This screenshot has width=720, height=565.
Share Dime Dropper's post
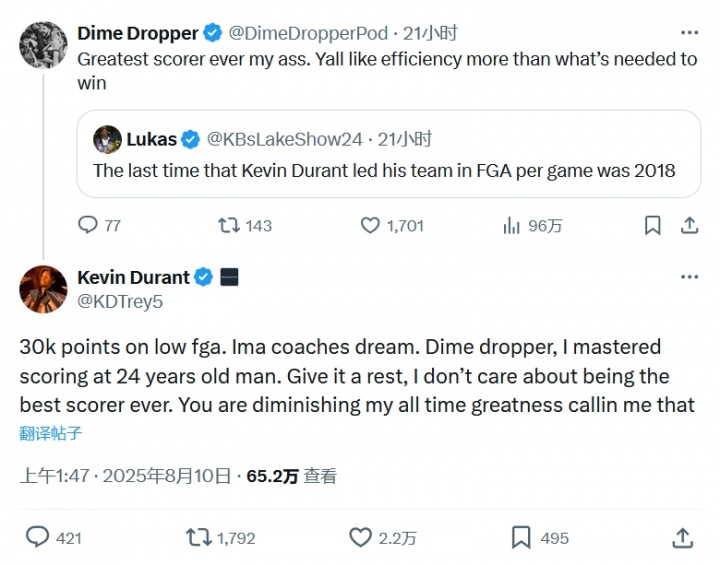click(x=689, y=225)
